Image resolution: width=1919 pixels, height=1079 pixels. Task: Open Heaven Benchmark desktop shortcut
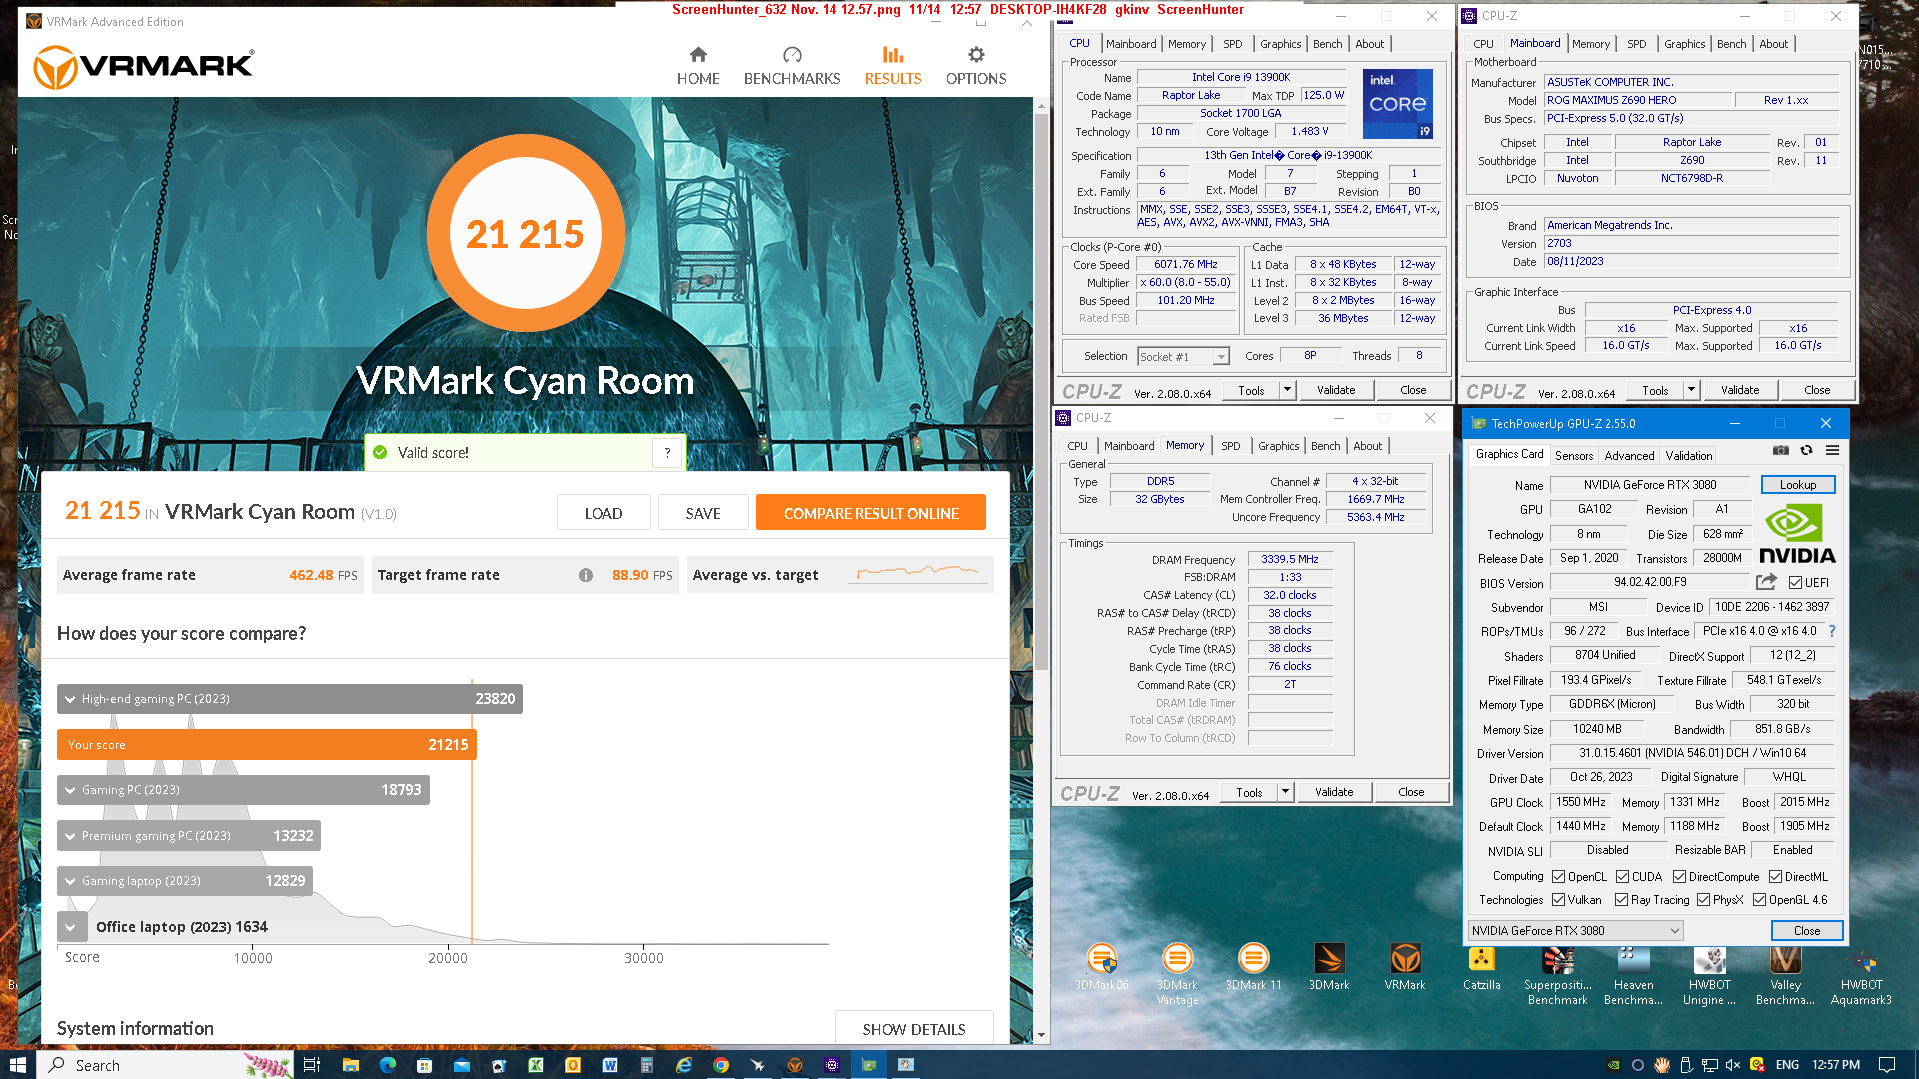(1633, 974)
